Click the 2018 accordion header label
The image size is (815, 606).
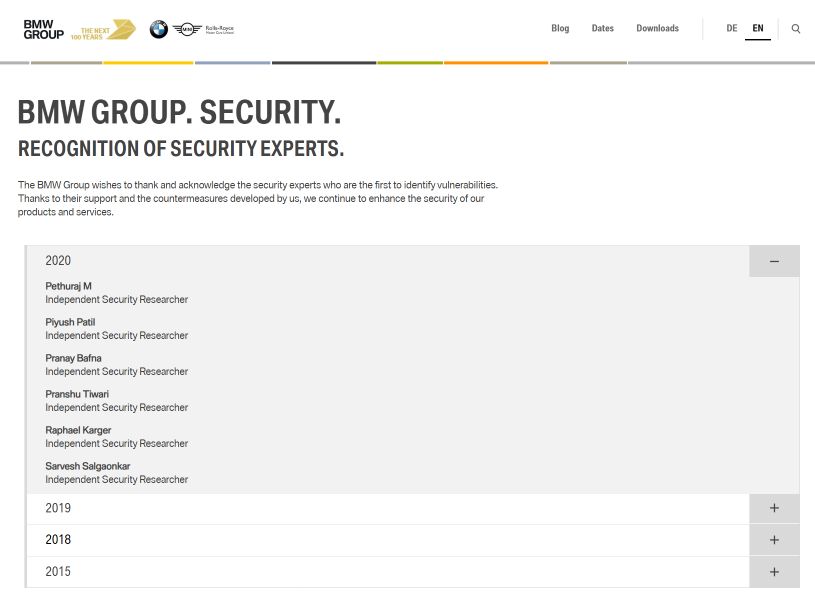[58, 539]
